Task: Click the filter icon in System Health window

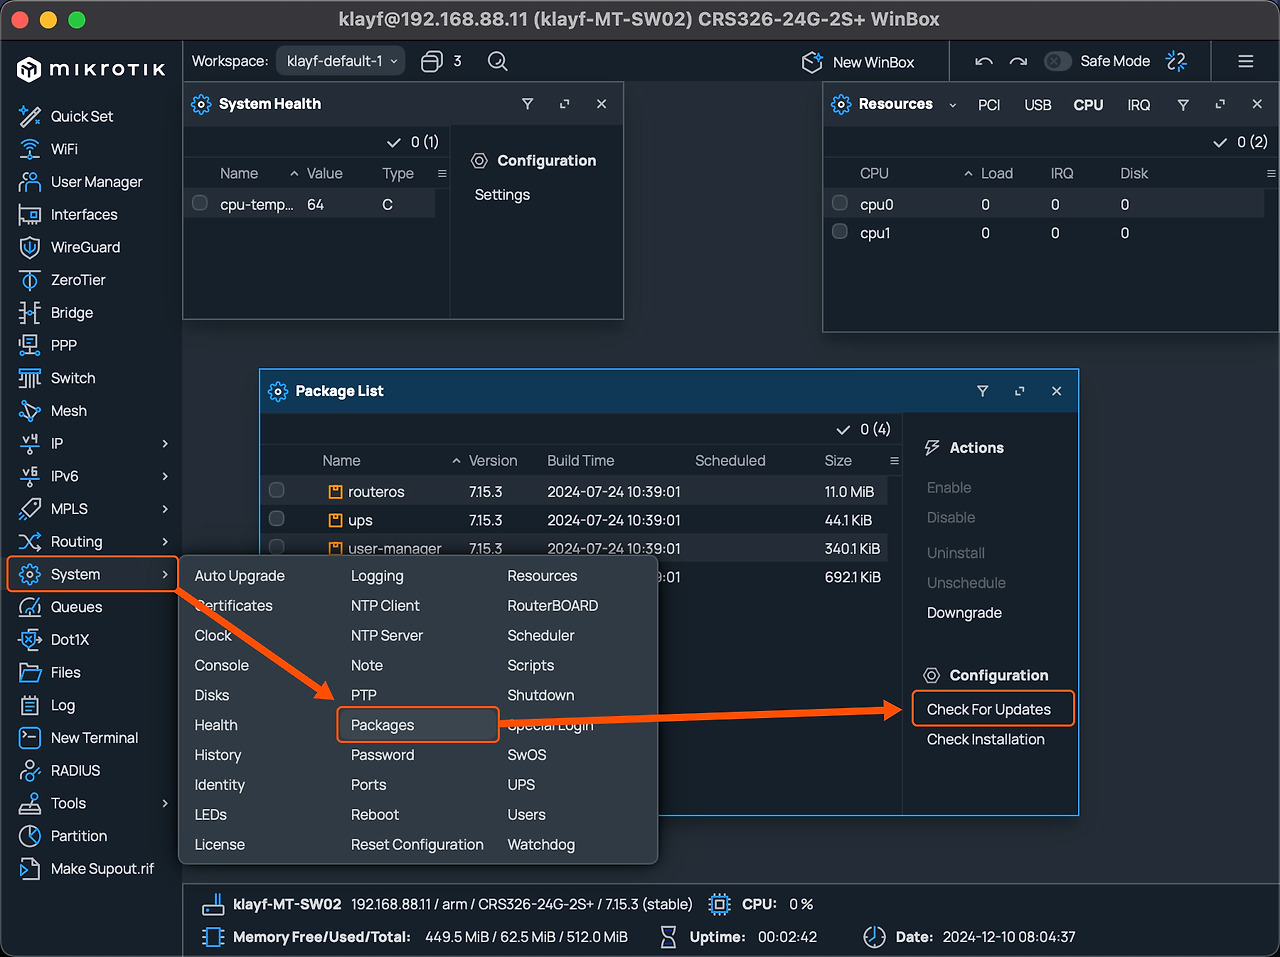Action: pyautogui.click(x=528, y=104)
